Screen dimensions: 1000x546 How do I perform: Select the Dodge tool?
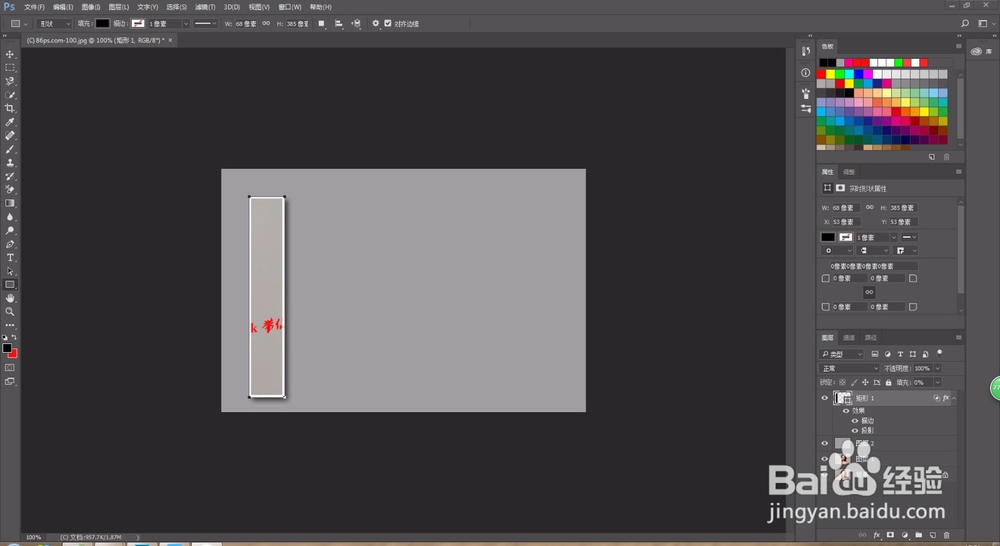click(x=10, y=230)
